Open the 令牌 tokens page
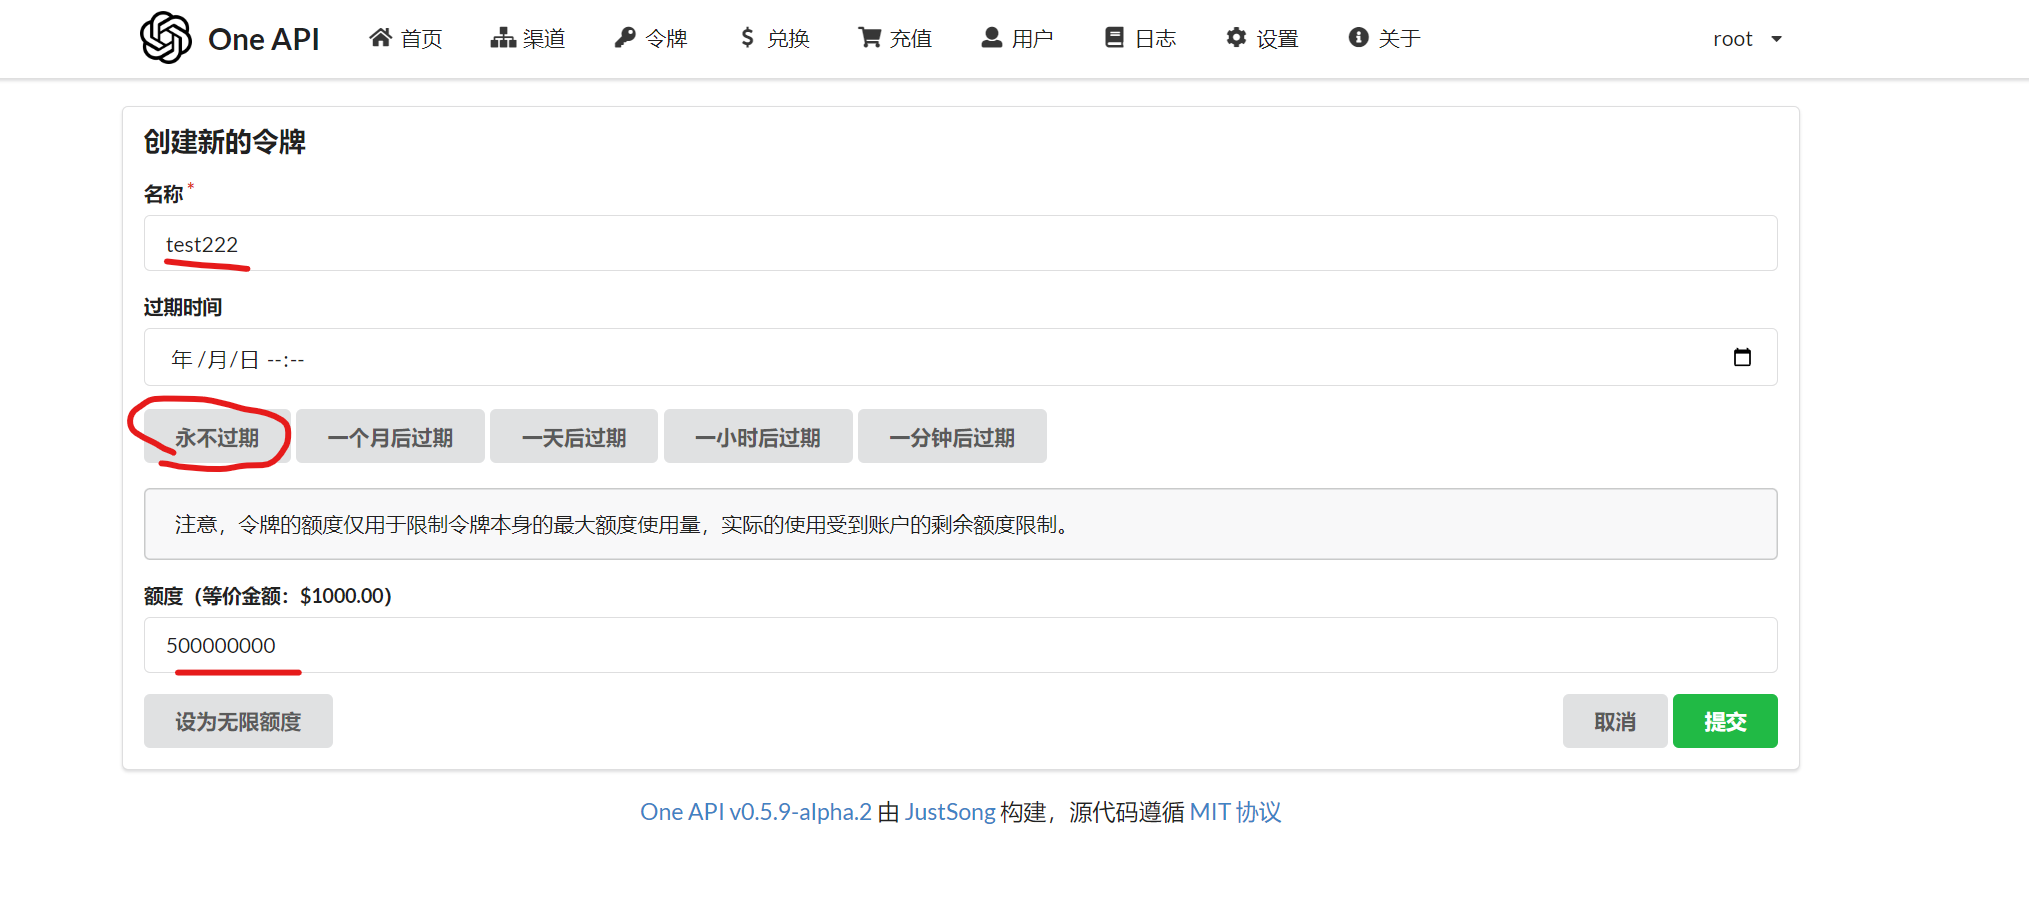The image size is (2029, 904). click(x=651, y=38)
